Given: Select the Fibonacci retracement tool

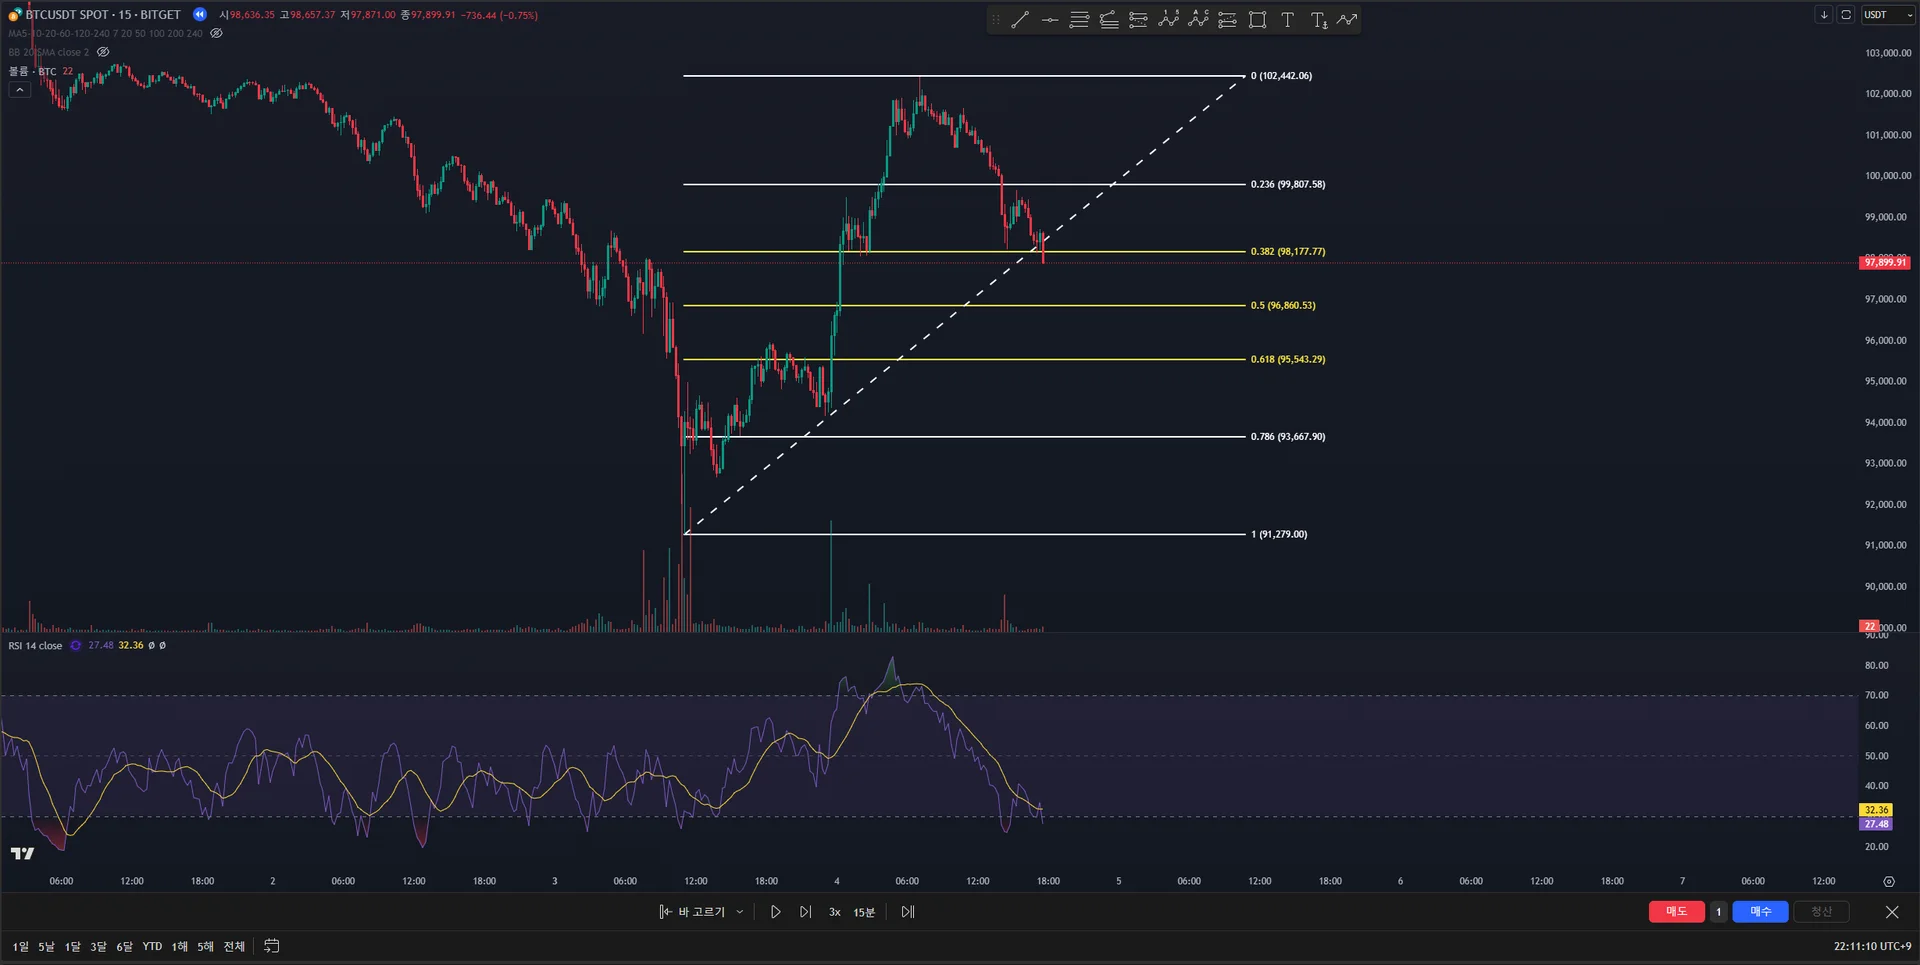Looking at the screenshot, I should tap(1079, 20).
